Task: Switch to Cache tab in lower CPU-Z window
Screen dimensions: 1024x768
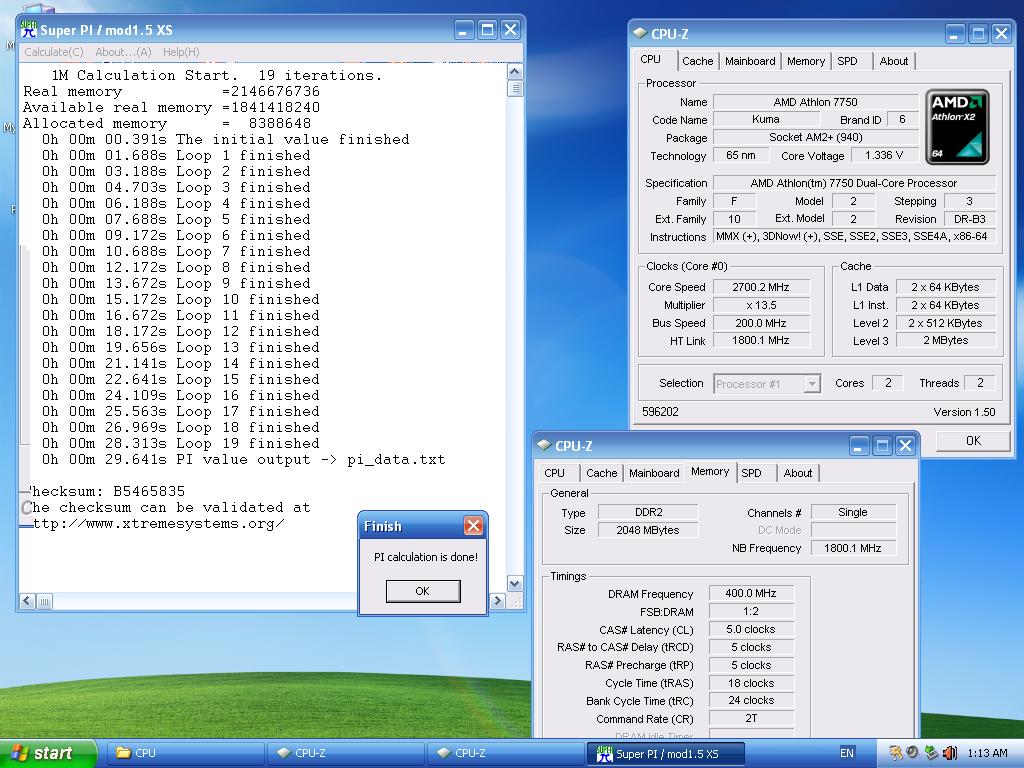Action: [x=601, y=473]
